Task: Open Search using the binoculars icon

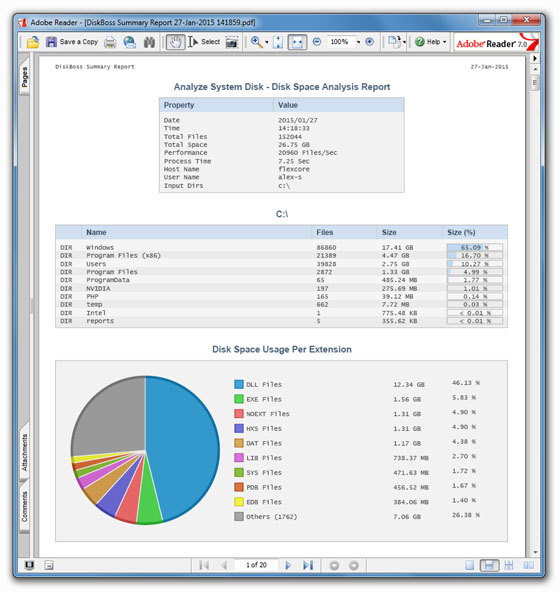Action: (149, 42)
